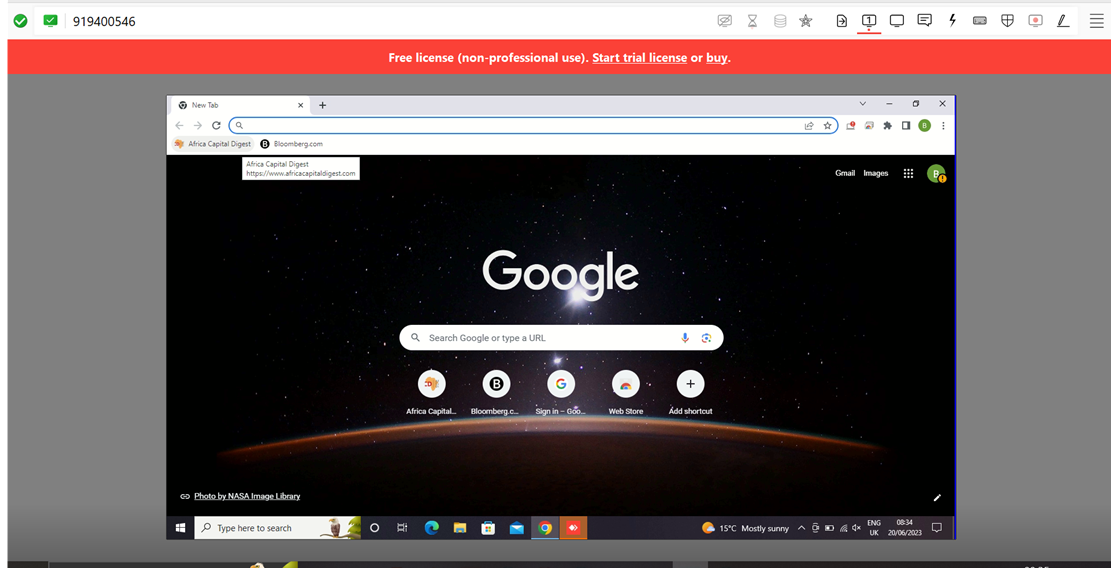The width and height of the screenshot is (1111, 568).
Task: Click Gmail link on new tab page
Action: (845, 173)
